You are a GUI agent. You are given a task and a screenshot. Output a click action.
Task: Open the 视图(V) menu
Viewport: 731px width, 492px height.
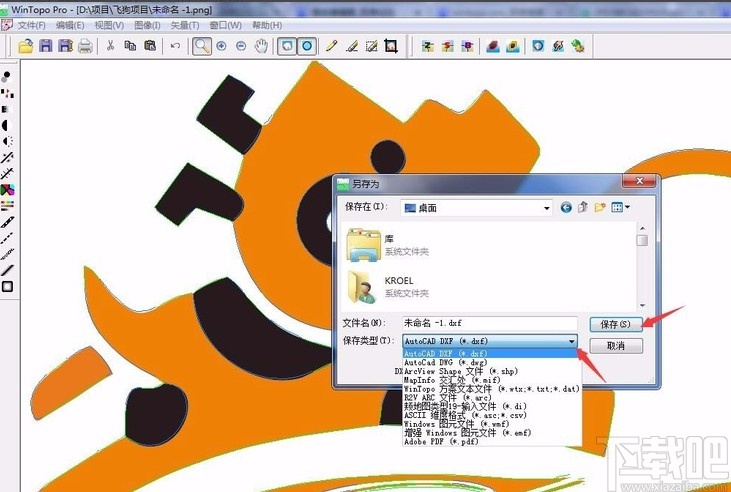pyautogui.click(x=109, y=25)
